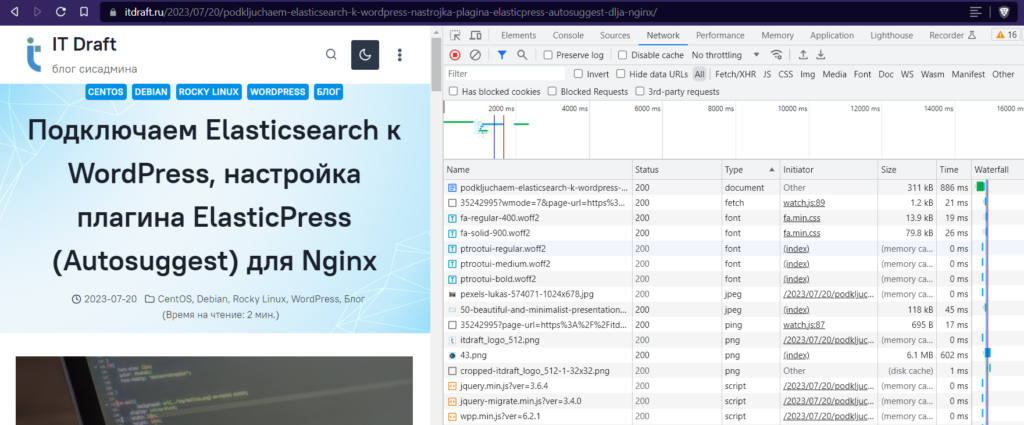Click the ROCKY LINUX category tag
The image size is (1024, 425).
pos(208,92)
